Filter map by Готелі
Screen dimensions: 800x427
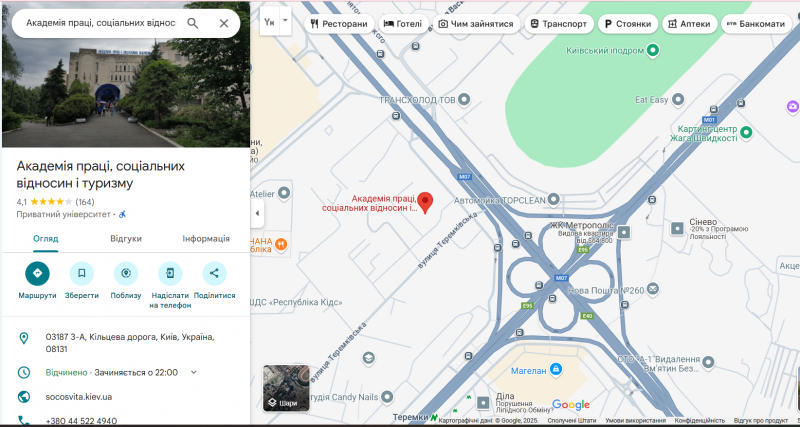click(403, 23)
